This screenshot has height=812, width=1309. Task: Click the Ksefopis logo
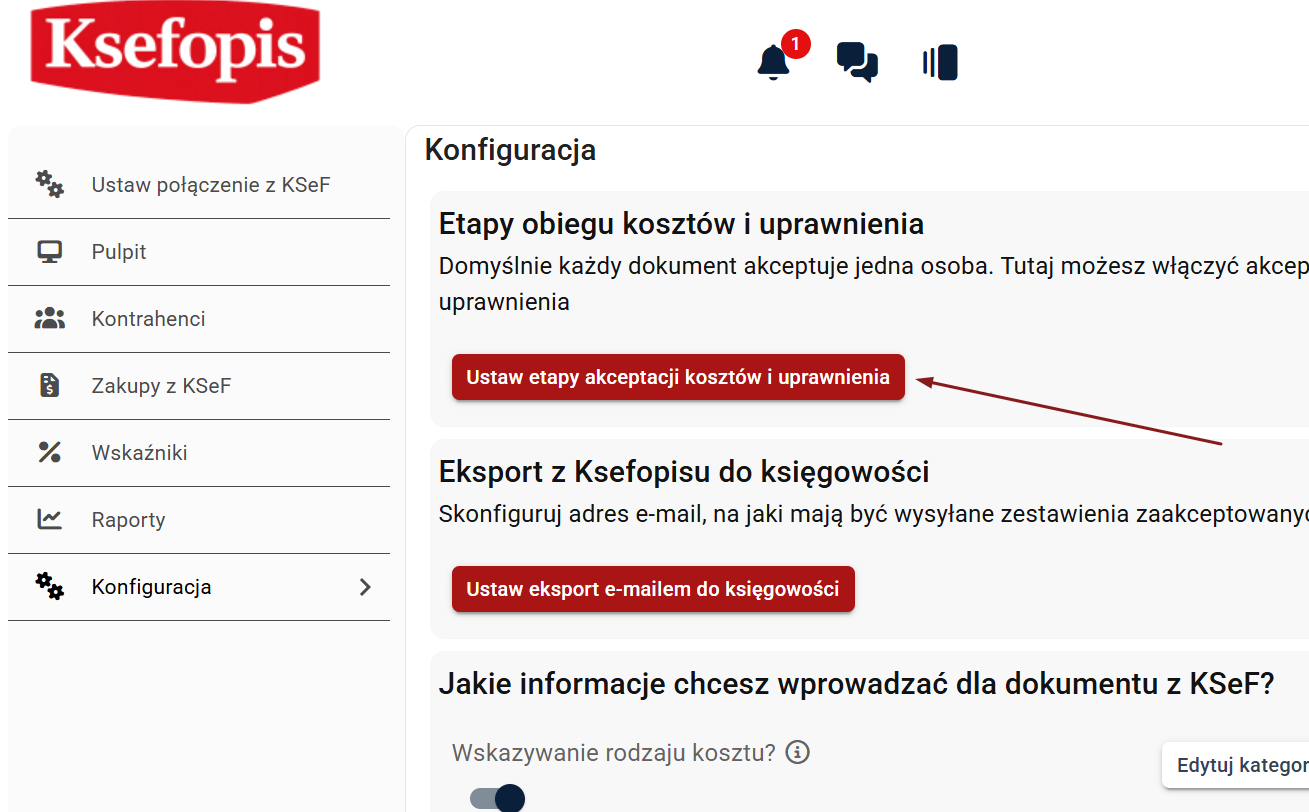(x=175, y=50)
